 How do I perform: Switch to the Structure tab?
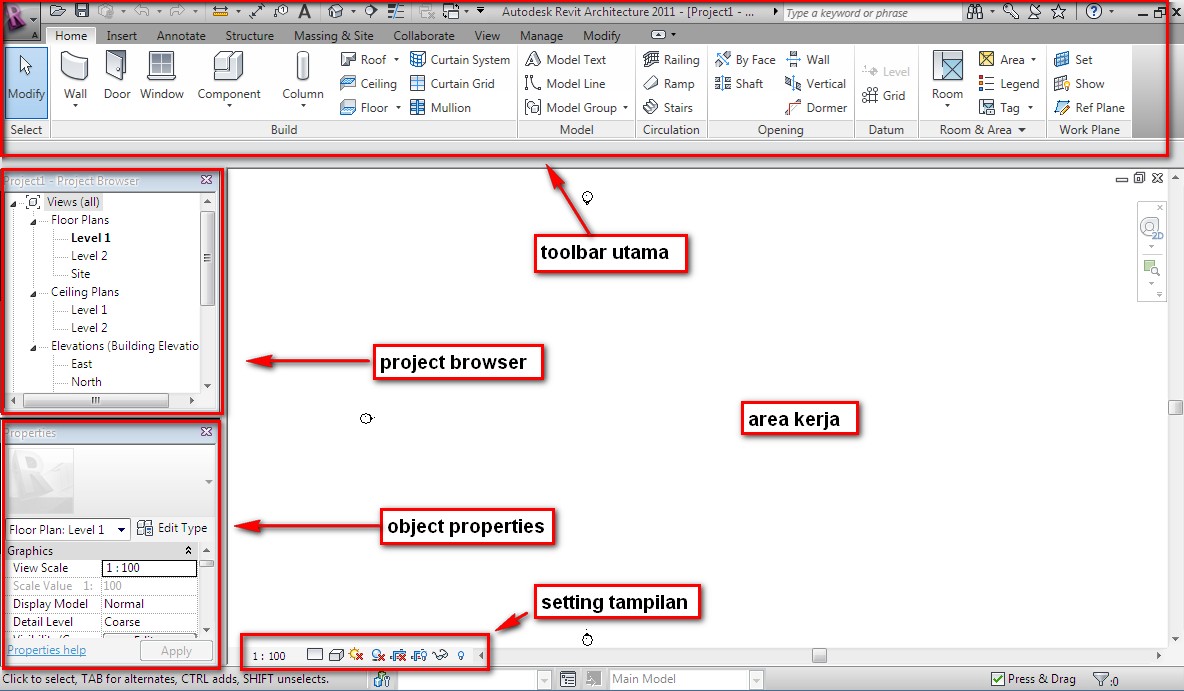coord(249,35)
